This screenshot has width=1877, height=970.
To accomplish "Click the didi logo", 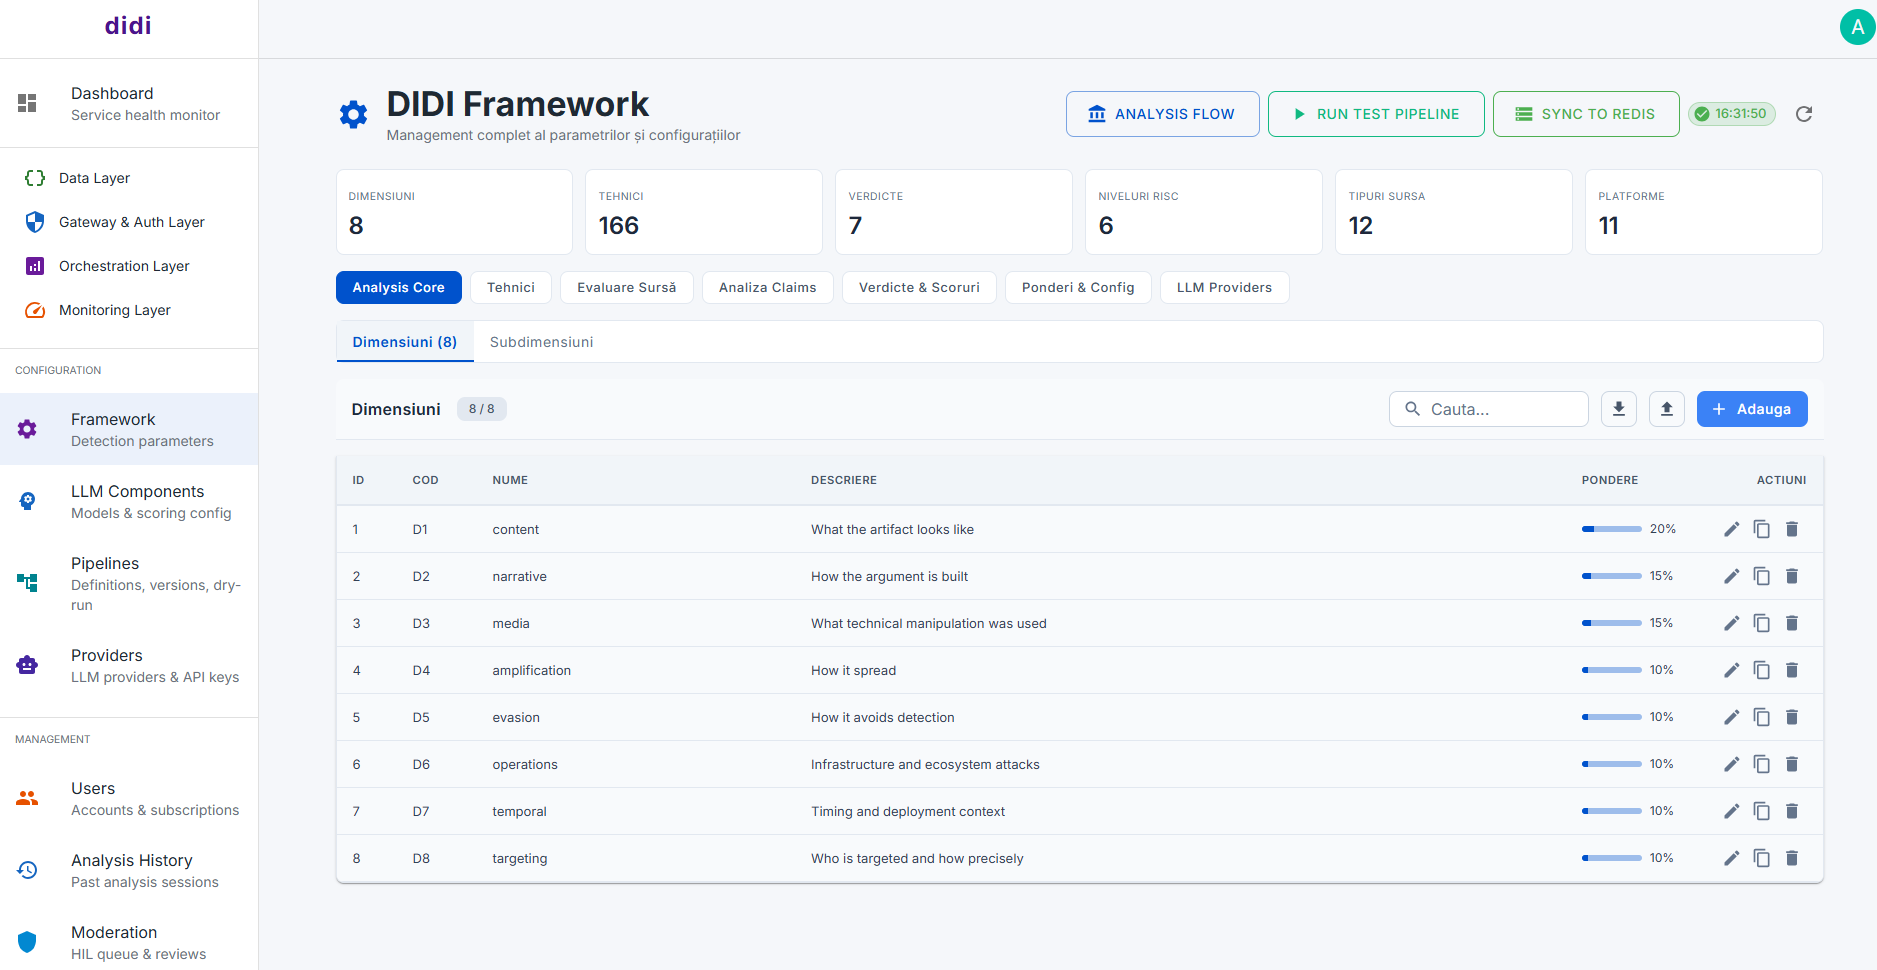I will [129, 26].
